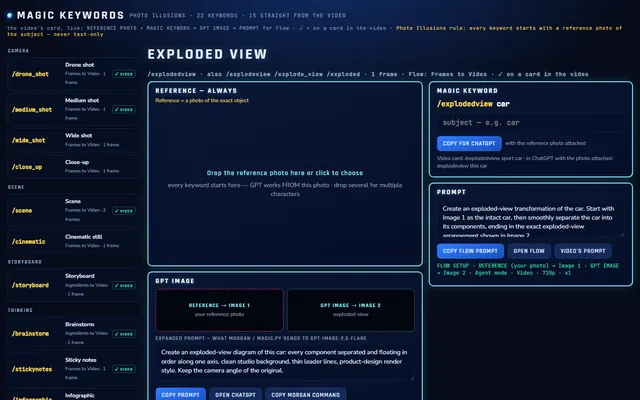Click the video badge on Sticky notes

click(x=124, y=369)
